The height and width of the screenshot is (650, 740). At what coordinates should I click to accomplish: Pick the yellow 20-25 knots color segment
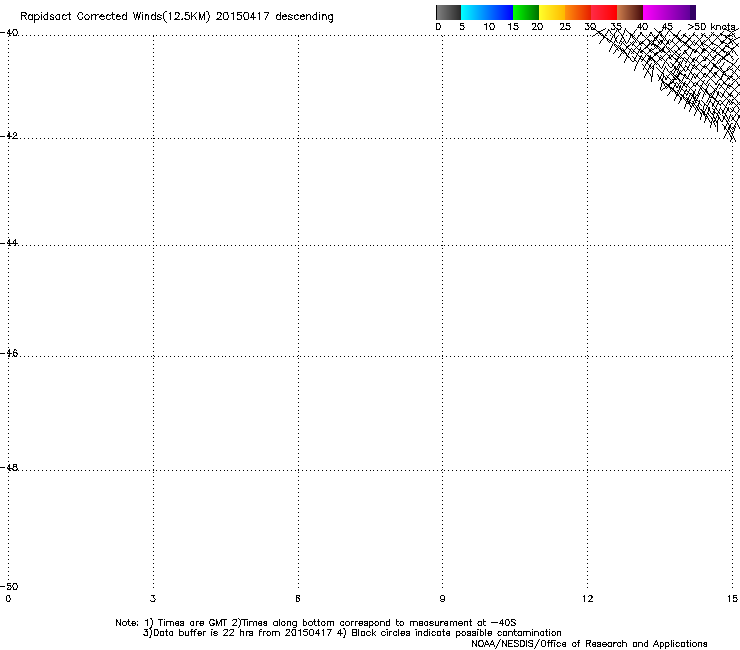pyautogui.click(x=552, y=12)
